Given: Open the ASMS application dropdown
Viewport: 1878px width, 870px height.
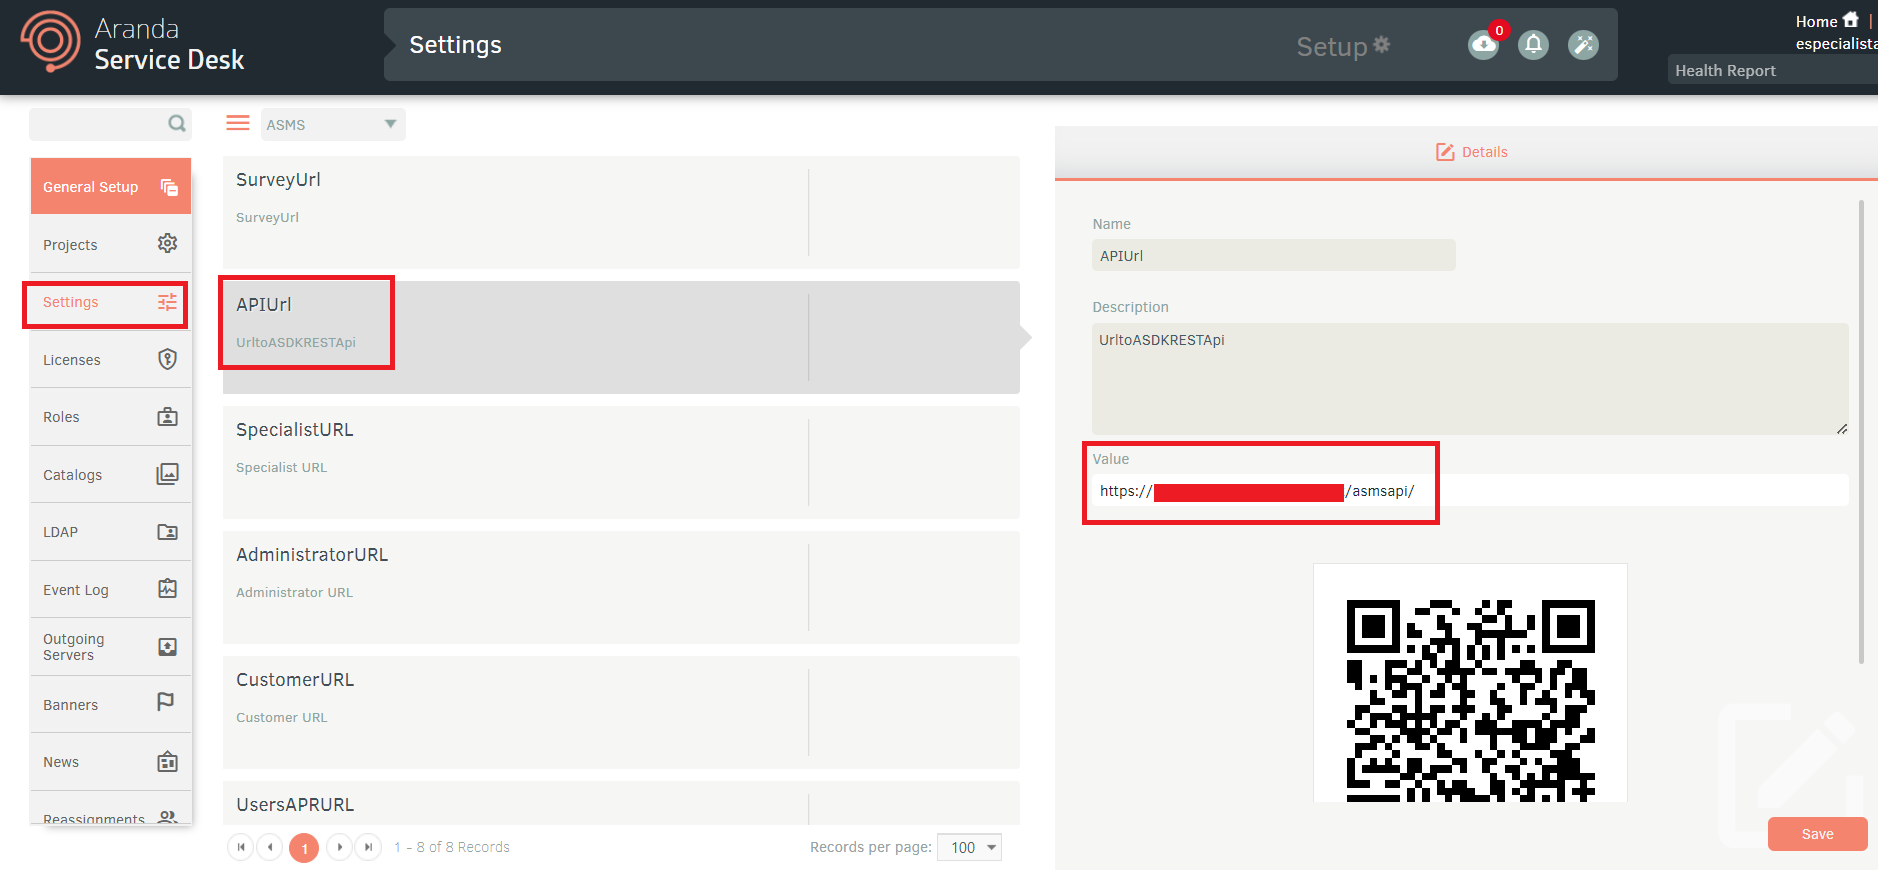Looking at the screenshot, I should click(x=333, y=124).
